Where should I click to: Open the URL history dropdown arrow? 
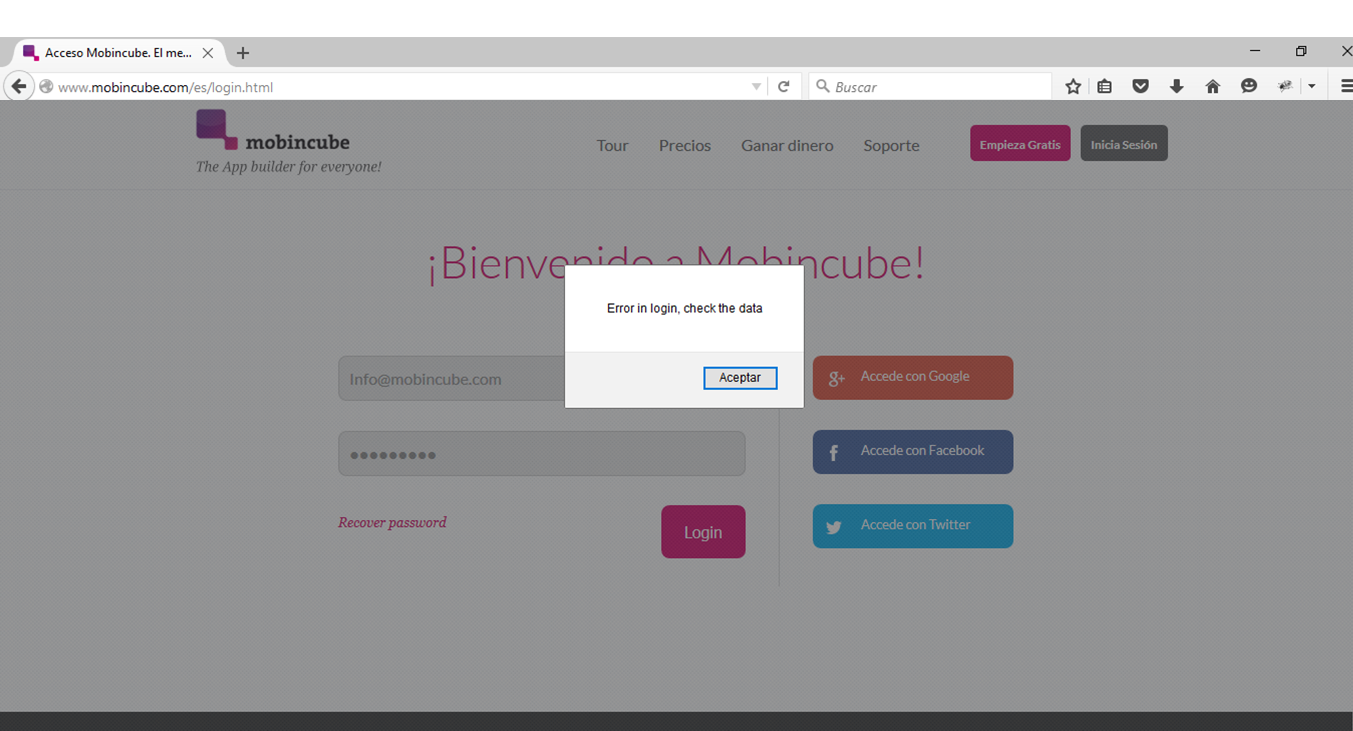tap(756, 87)
